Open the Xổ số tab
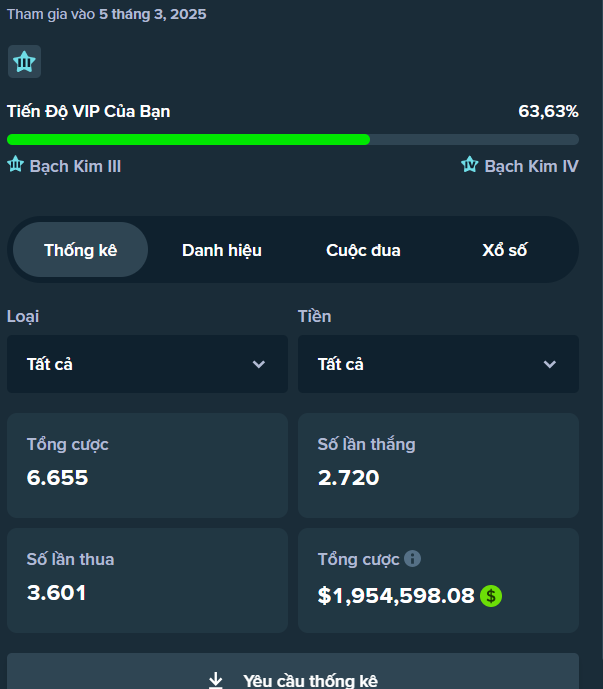603x689 pixels. pos(504,250)
